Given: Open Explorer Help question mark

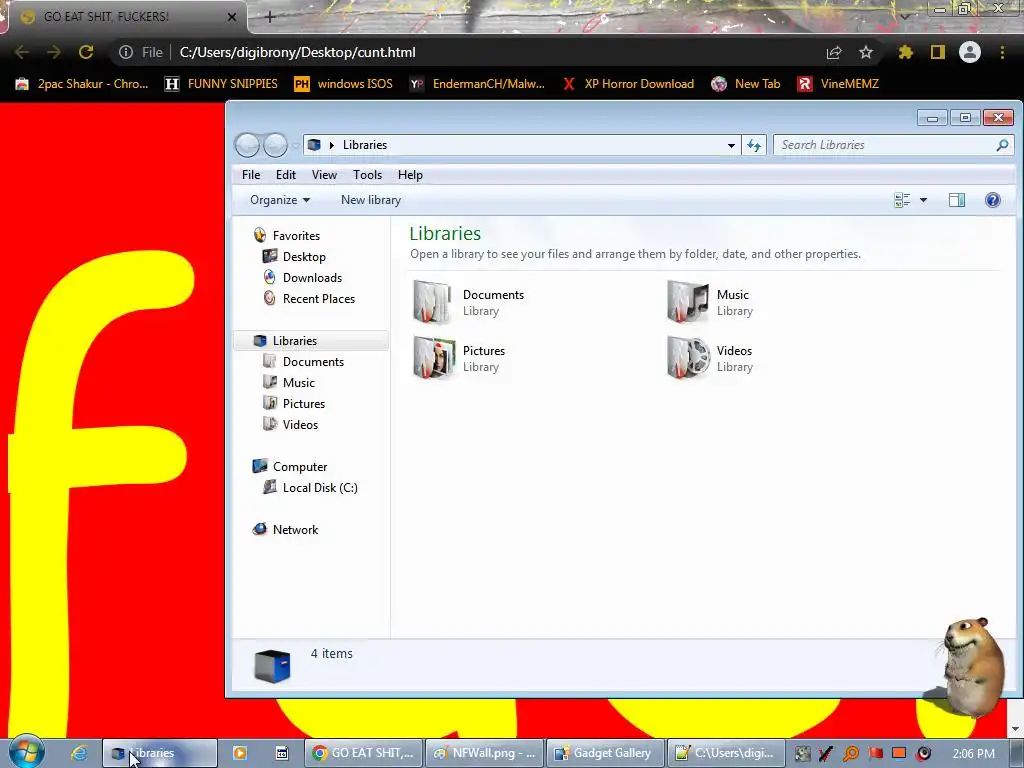Looking at the screenshot, I should pyautogui.click(x=993, y=200).
